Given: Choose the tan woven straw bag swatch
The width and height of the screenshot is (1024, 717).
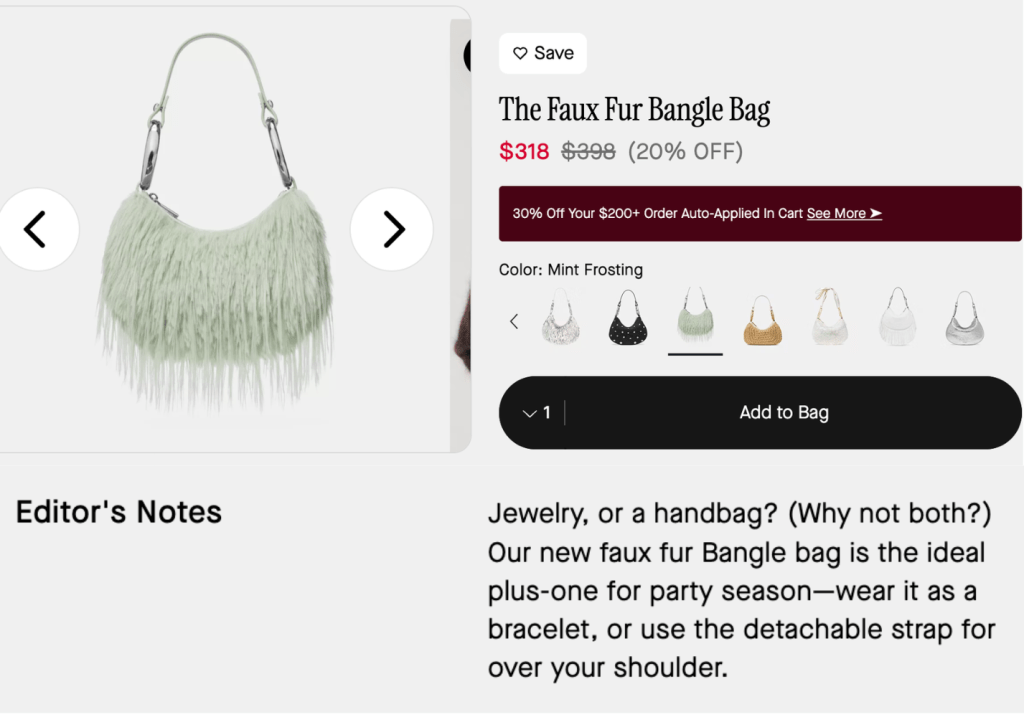Looking at the screenshot, I should (x=762, y=319).
